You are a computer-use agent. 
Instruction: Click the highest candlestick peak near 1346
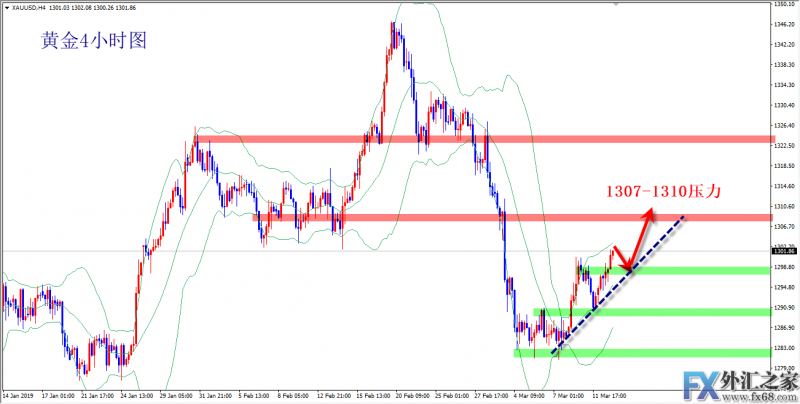point(395,22)
